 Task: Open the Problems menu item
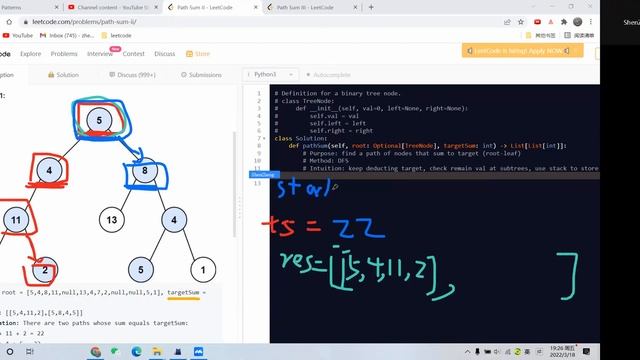pos(64,53)
